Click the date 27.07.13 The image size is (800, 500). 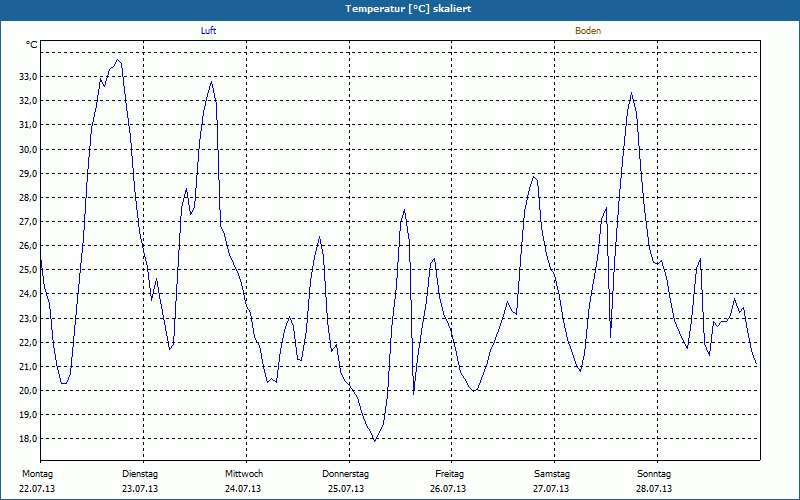point(551,489)
